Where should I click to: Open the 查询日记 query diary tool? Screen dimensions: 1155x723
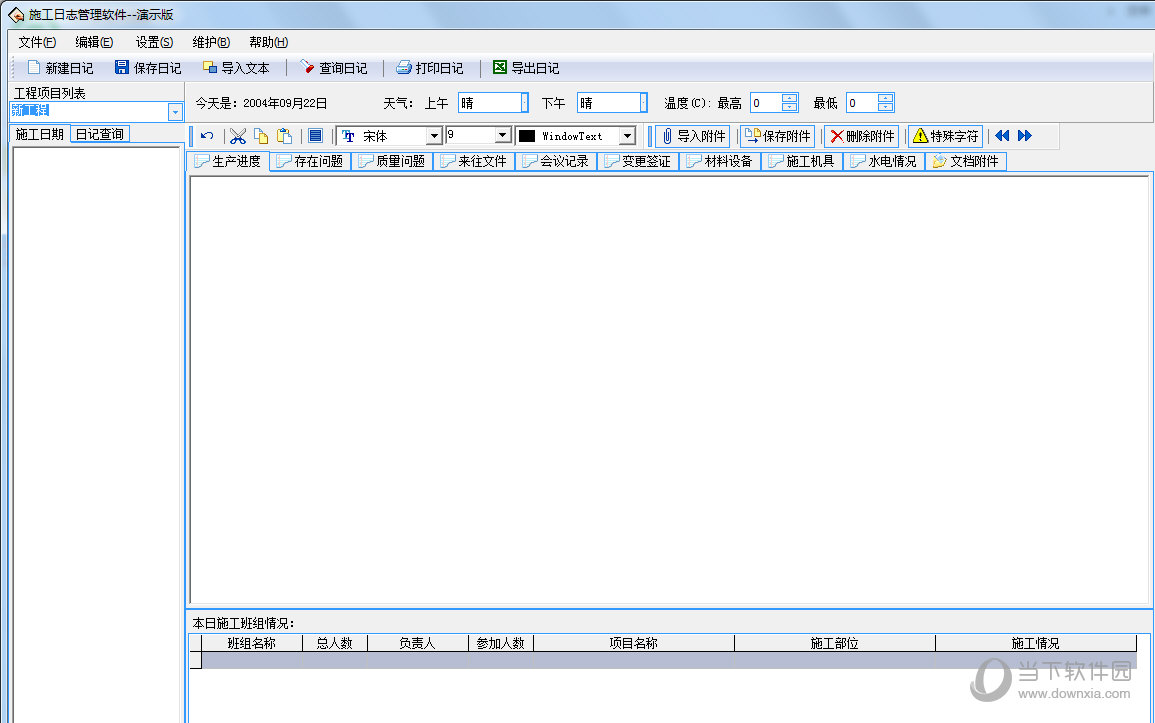point(334,68)
